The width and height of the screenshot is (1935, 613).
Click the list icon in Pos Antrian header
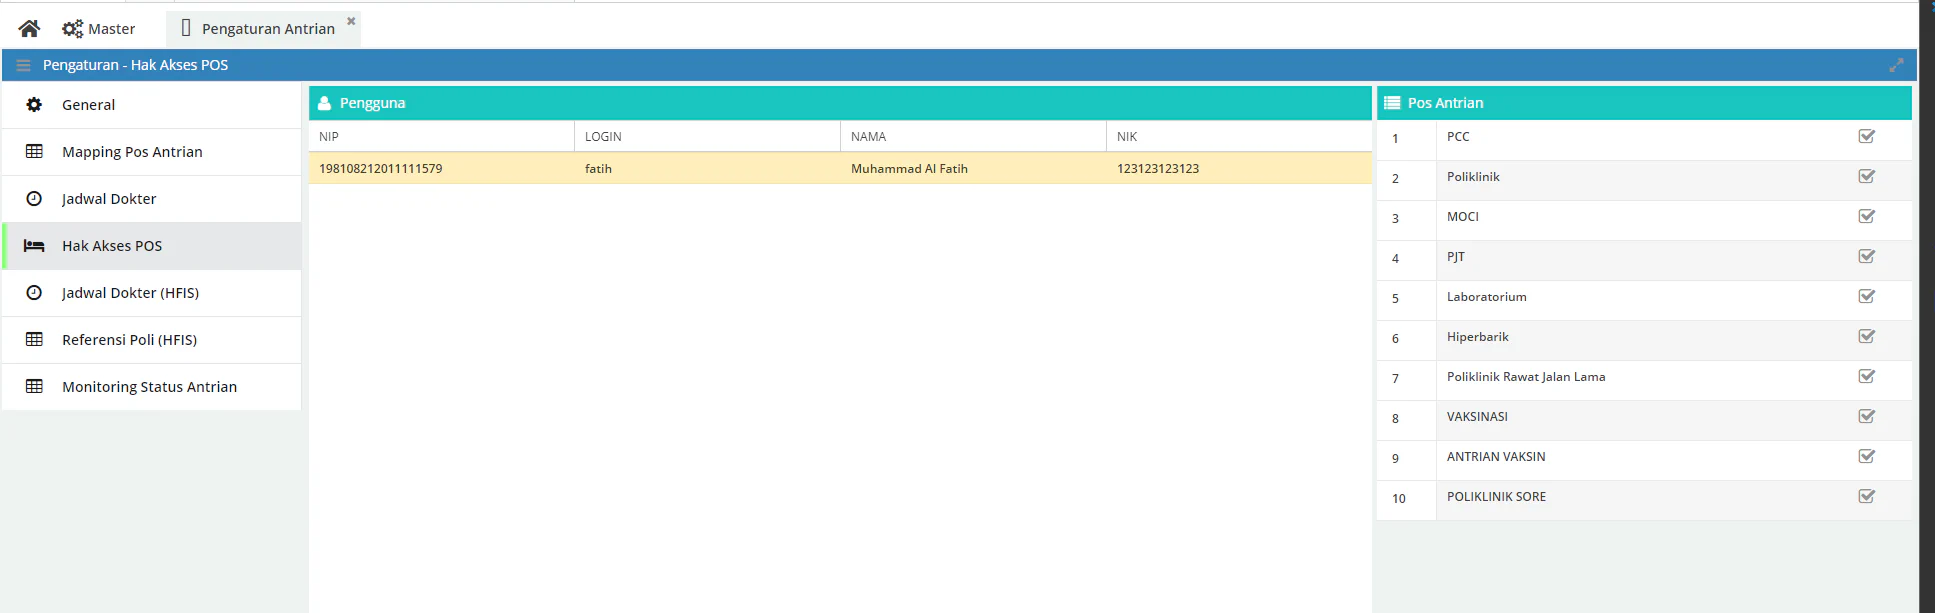(x=1392, y=103)
